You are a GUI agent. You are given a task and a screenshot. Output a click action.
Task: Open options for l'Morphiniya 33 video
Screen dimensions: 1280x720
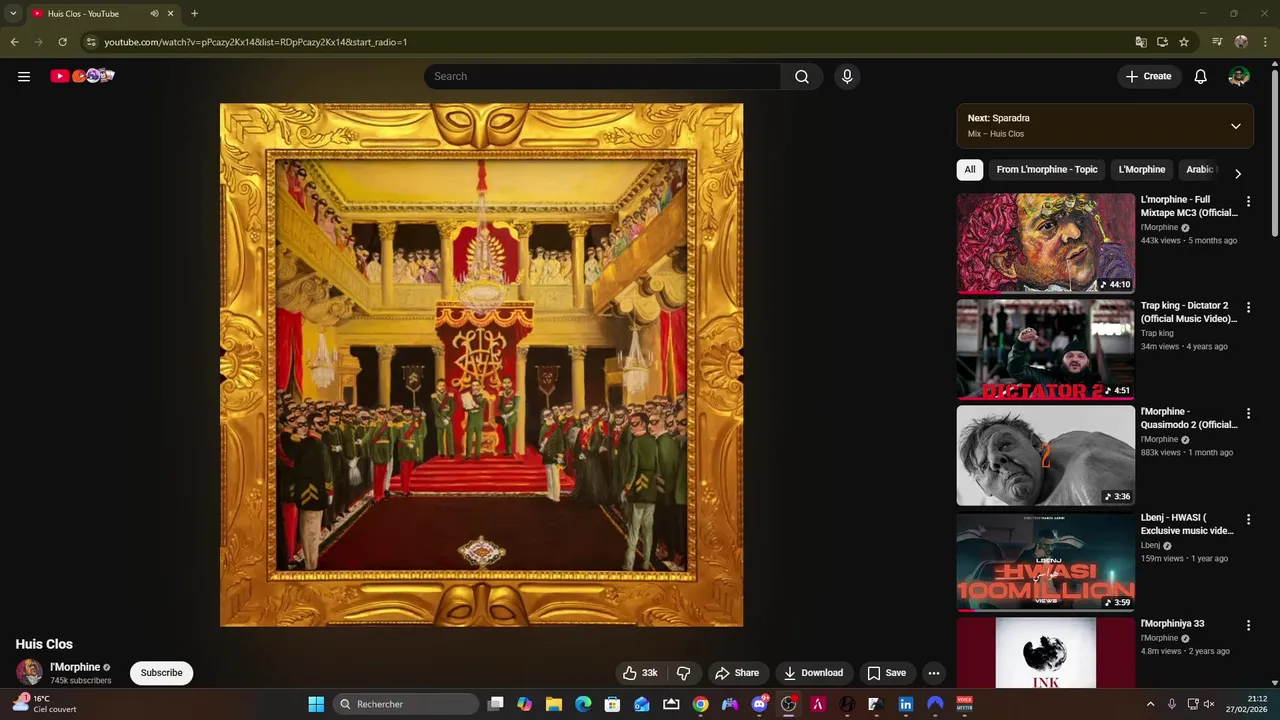pyautogui.click(x=1248, y=625)
